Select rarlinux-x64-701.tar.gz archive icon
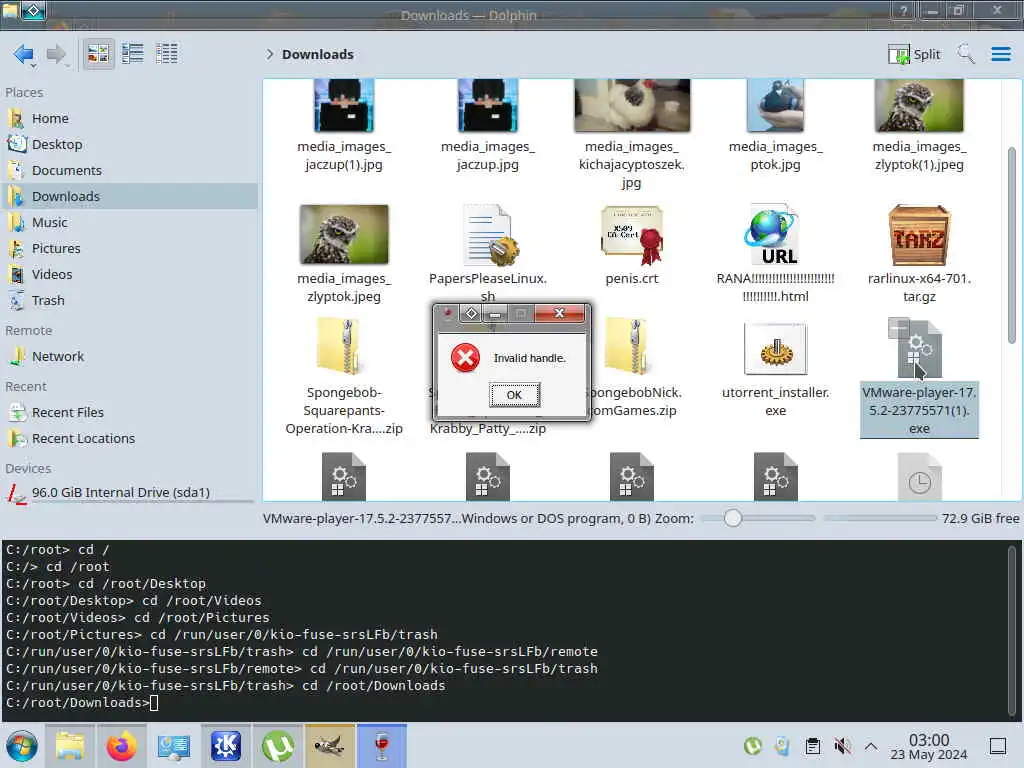1024x768 pixels. click(919, 234)
